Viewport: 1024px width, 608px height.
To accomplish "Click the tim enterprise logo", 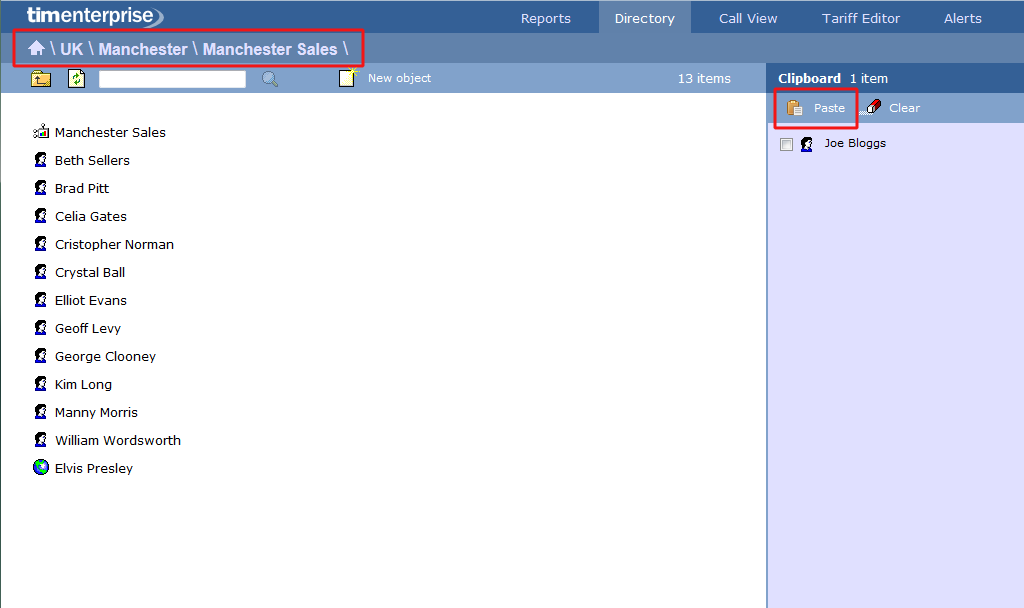I will 95,16.
